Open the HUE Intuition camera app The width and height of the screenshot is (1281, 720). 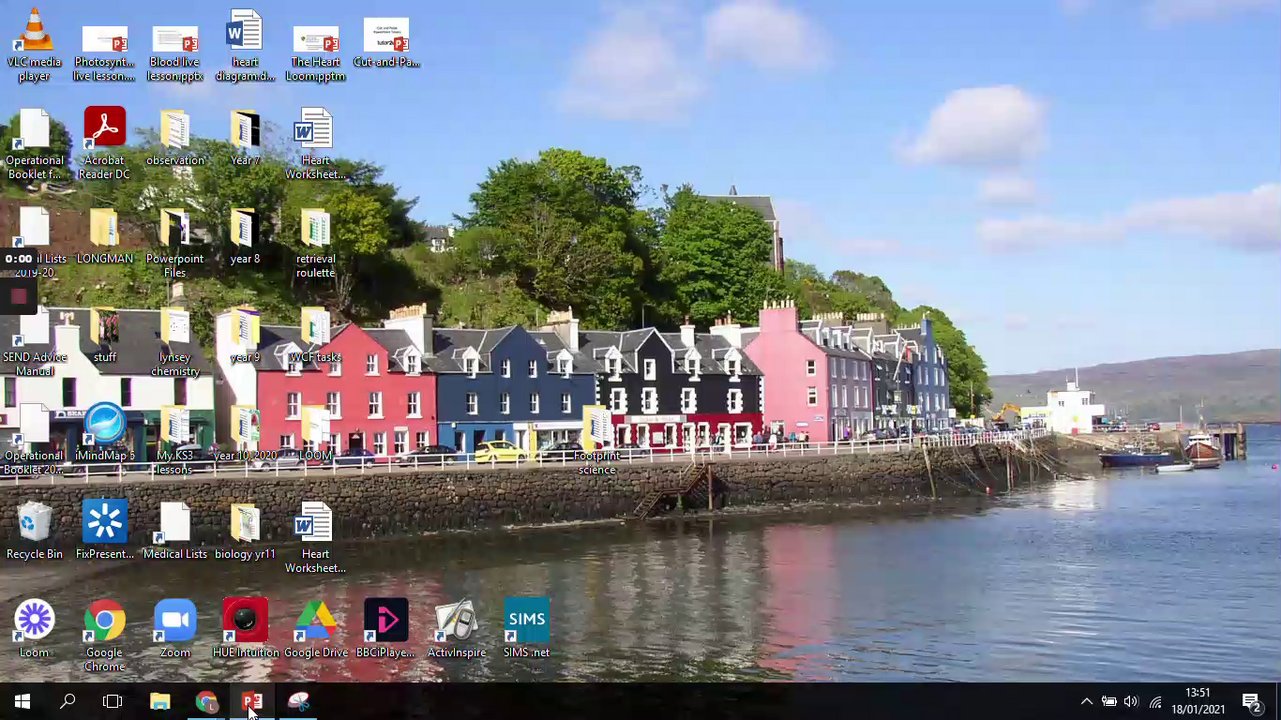pos(245,622)
